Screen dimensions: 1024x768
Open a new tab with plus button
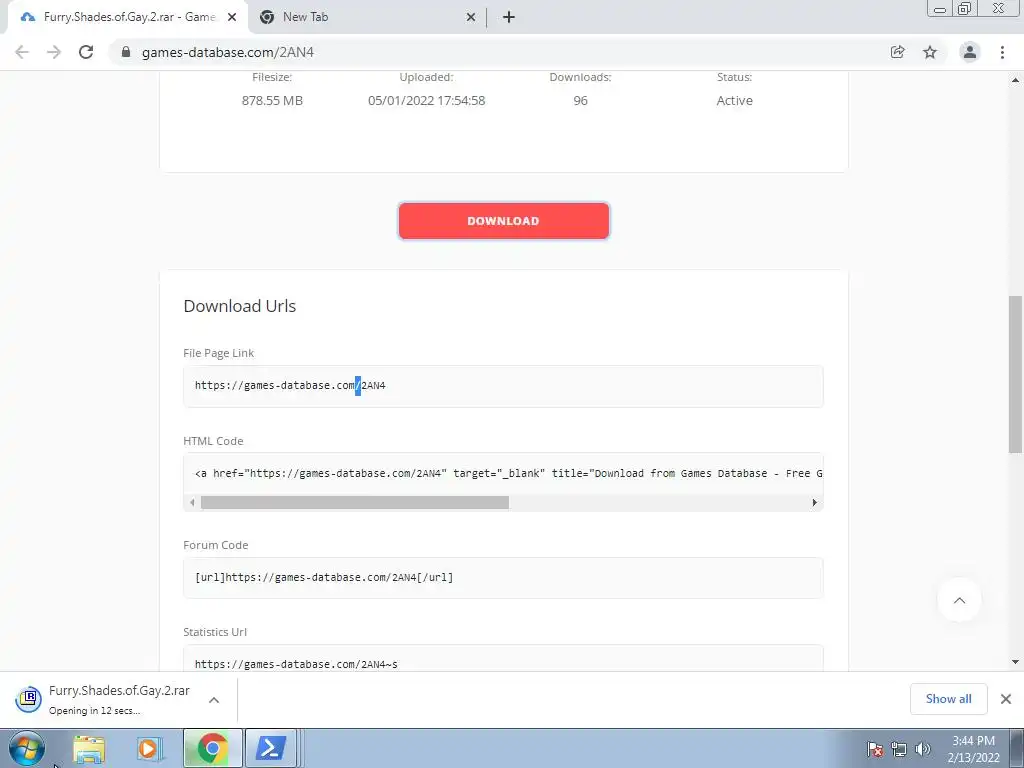(509, 17)
